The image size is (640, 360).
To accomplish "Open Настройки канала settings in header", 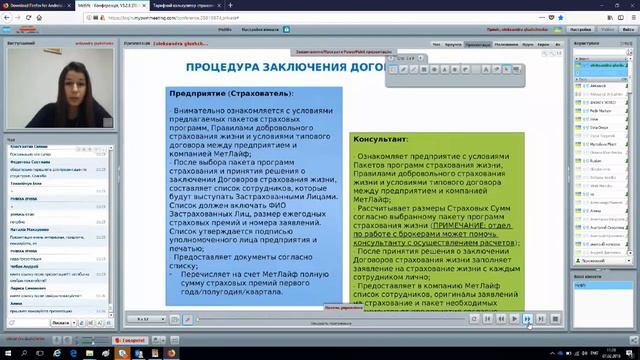I will pos(260,29).
